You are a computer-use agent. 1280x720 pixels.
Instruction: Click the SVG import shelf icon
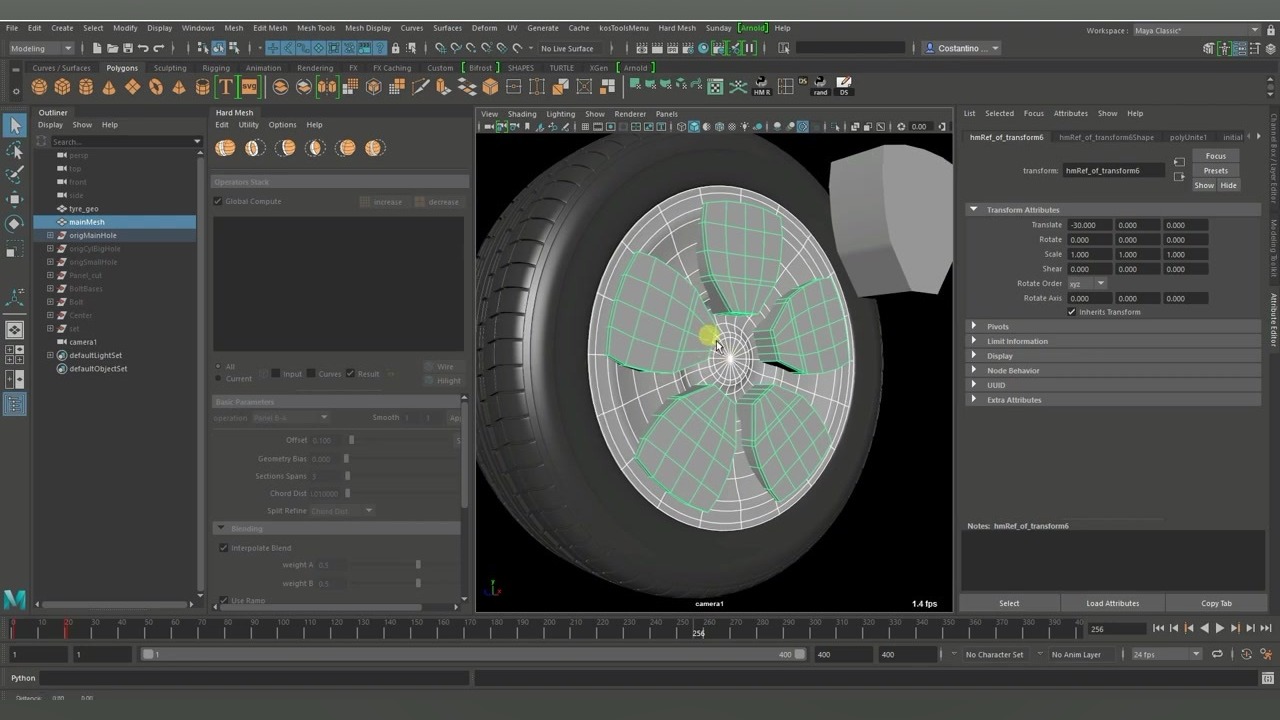tap(249, 88)
